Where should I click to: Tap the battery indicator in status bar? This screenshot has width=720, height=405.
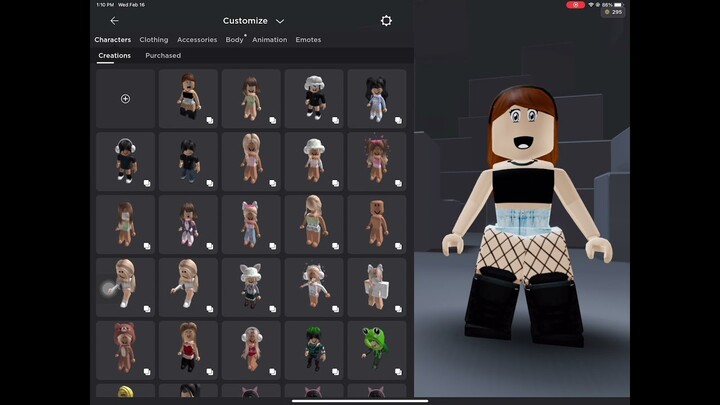coord(619,5)
